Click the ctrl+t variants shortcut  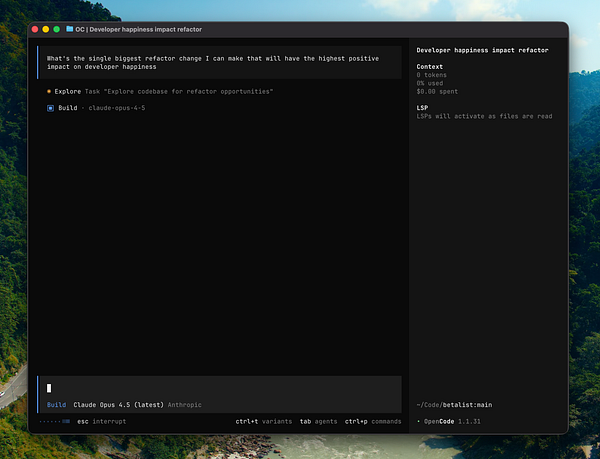click(264, 422)
